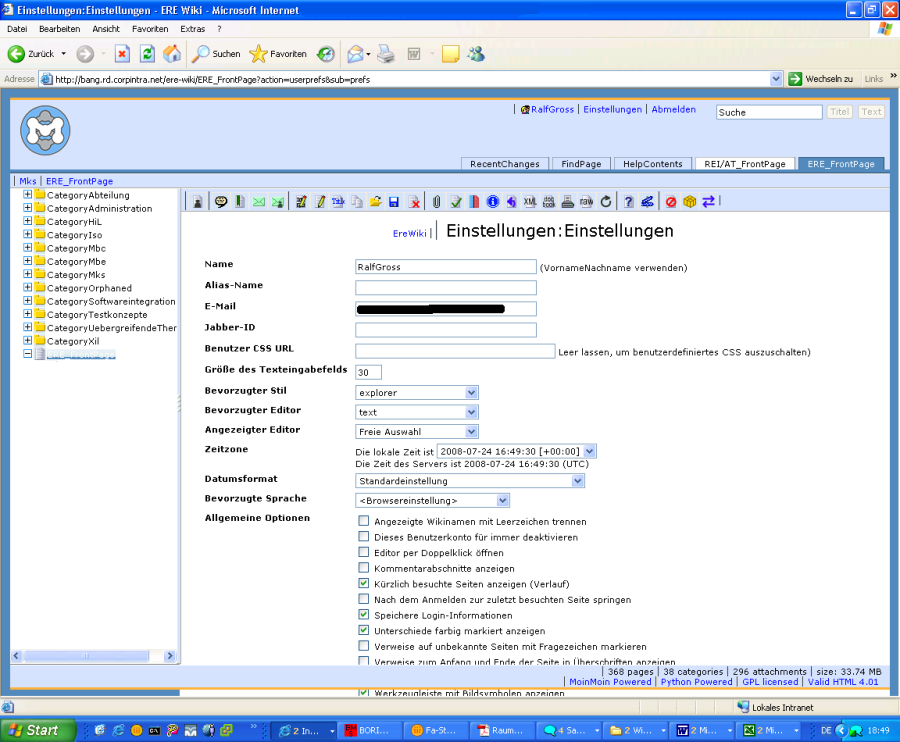Screen dimensions: 900x742
Task: Click the speech bubble comments icon in wiki toolbar
Action: 221,201
